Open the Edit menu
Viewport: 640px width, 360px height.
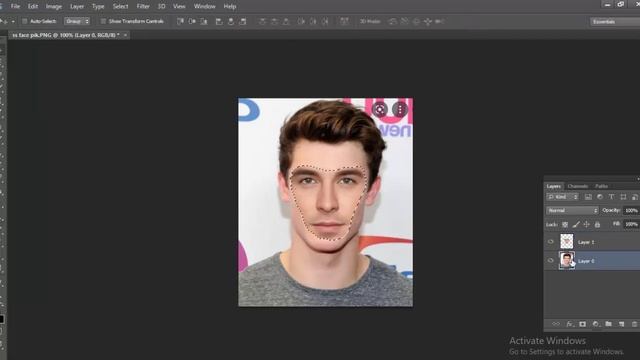point(33,7)
